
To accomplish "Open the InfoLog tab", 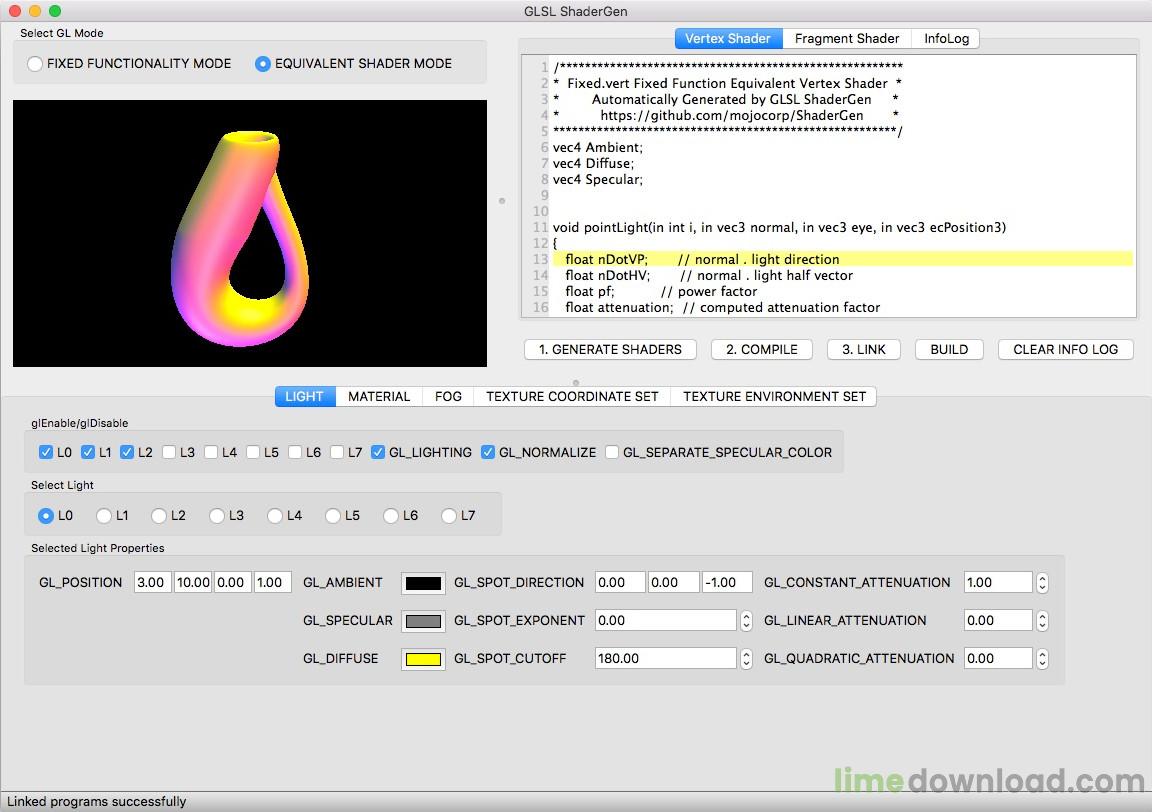I will click(945, 39).
